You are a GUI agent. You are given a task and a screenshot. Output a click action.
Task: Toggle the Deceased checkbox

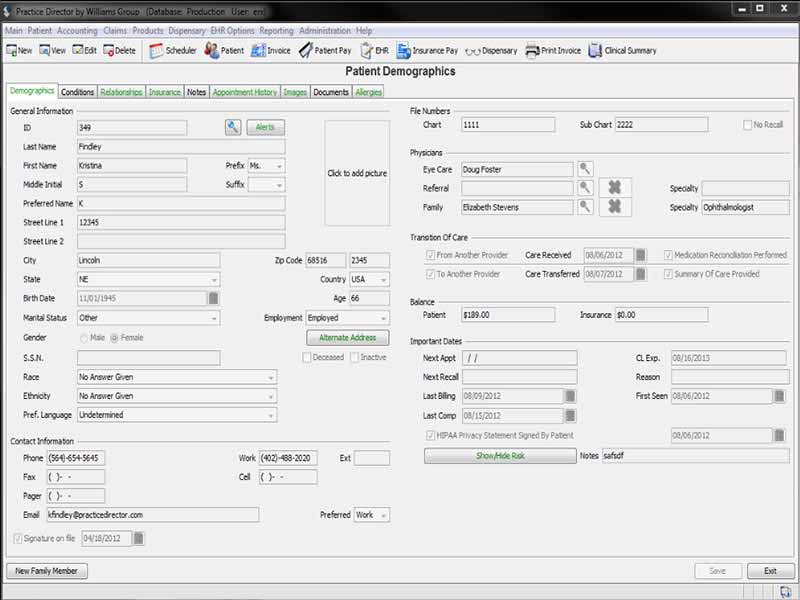pyautogui.click(x=307, y=358)
